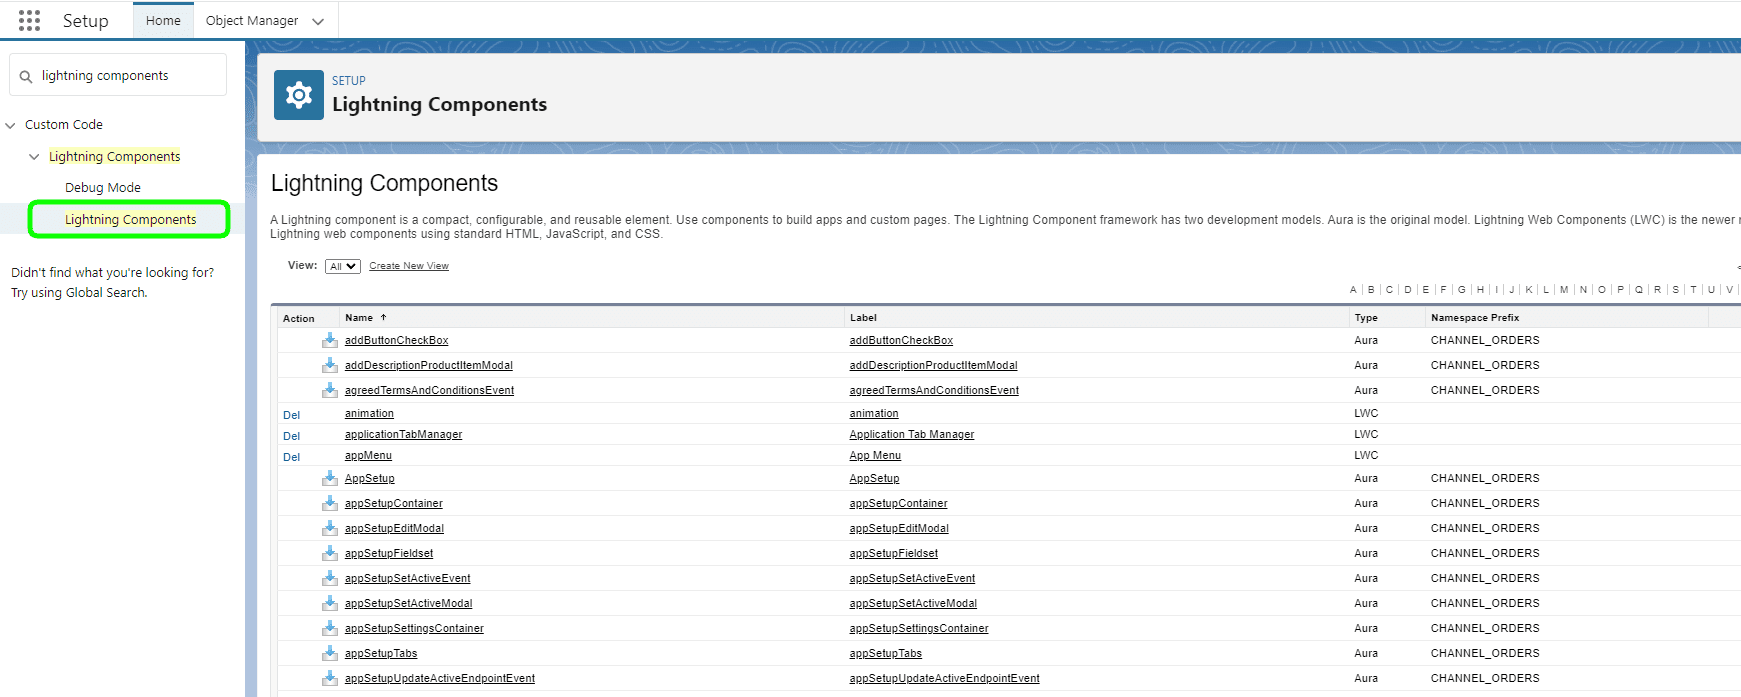Click the Create New View link
Image resolution: width=1741 pixels, height=697 pixels.
point(409,266)
